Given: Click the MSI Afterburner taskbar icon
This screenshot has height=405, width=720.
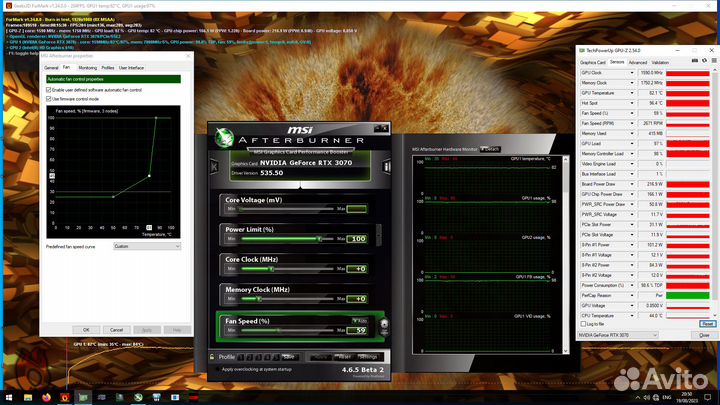Looking at the screenshot, I should [x=138, y=397].
